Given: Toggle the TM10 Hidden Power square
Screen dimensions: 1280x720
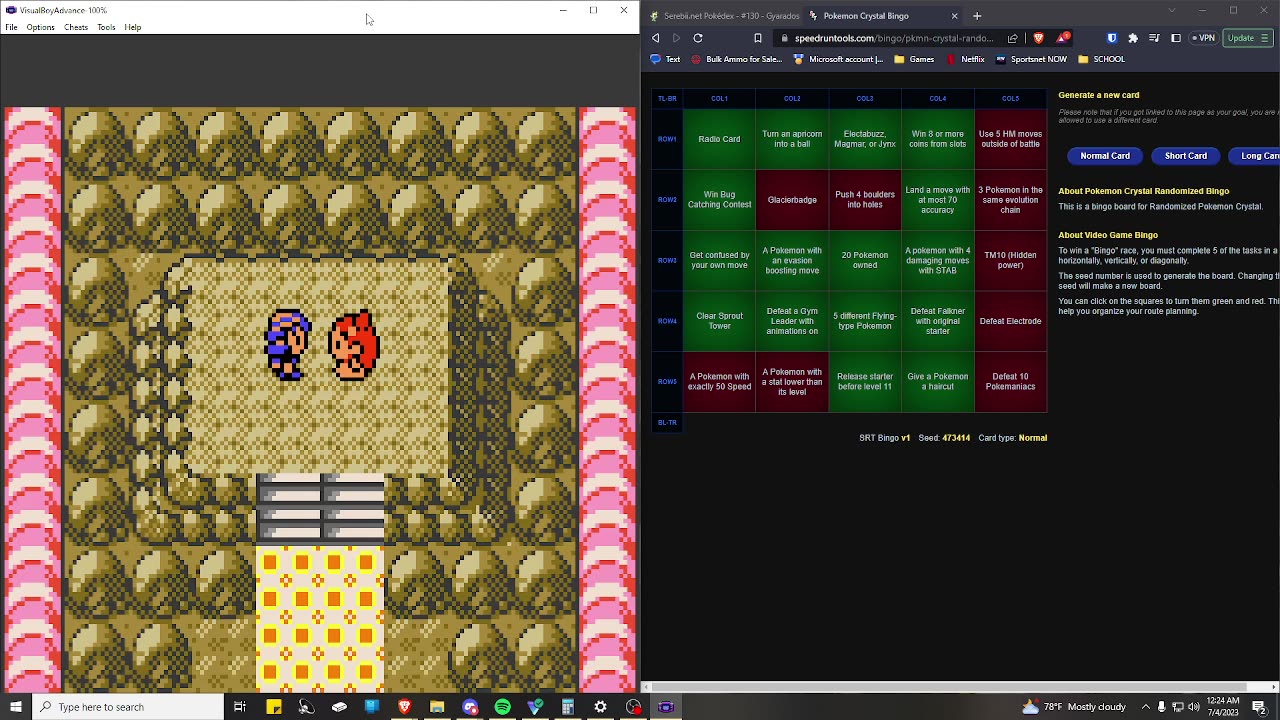Looking at the screenshot, I should point(1010,260).
